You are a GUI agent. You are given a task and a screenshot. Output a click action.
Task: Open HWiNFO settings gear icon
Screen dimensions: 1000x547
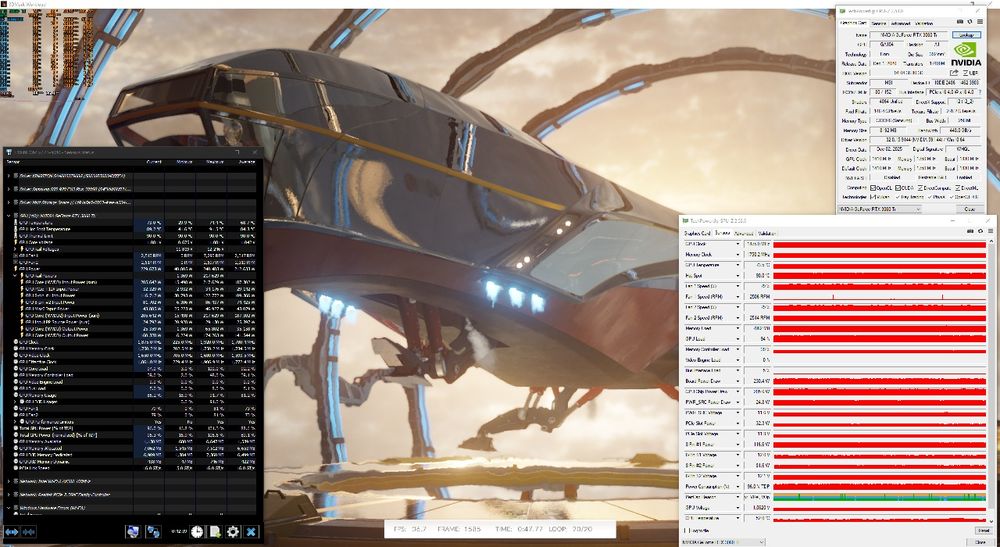233,531
